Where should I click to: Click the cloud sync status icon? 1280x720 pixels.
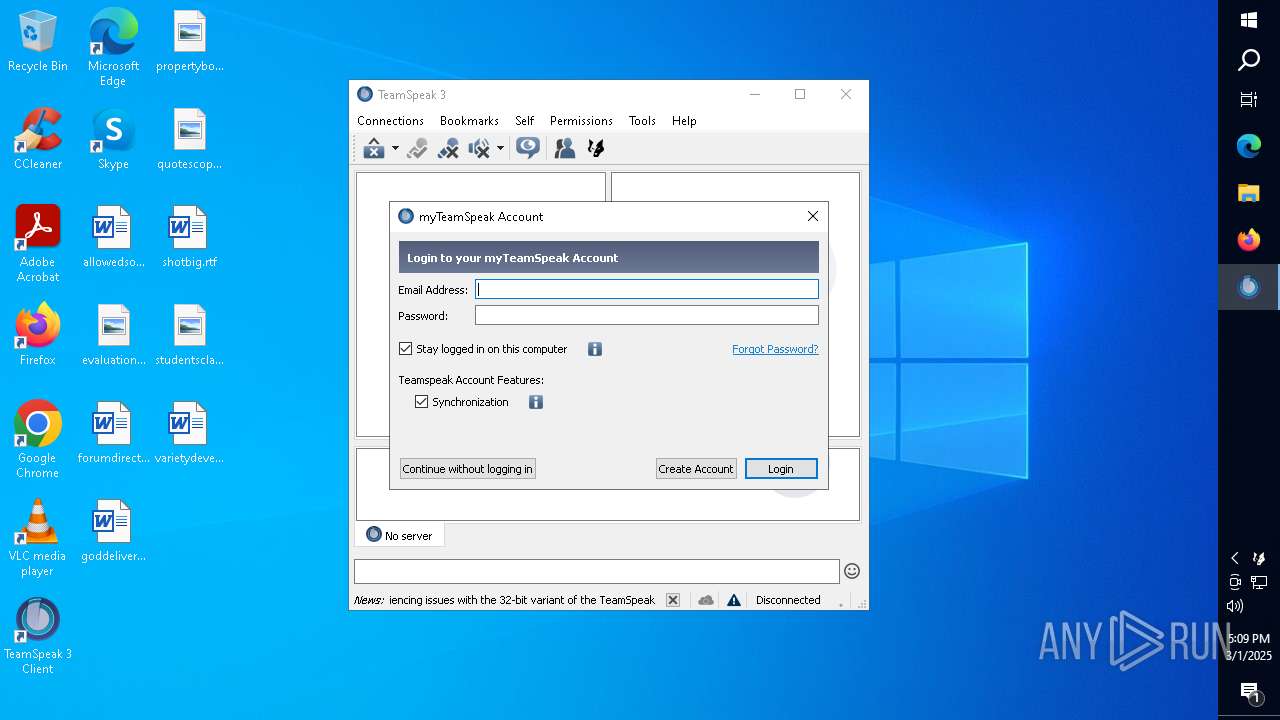click(706, 600)
